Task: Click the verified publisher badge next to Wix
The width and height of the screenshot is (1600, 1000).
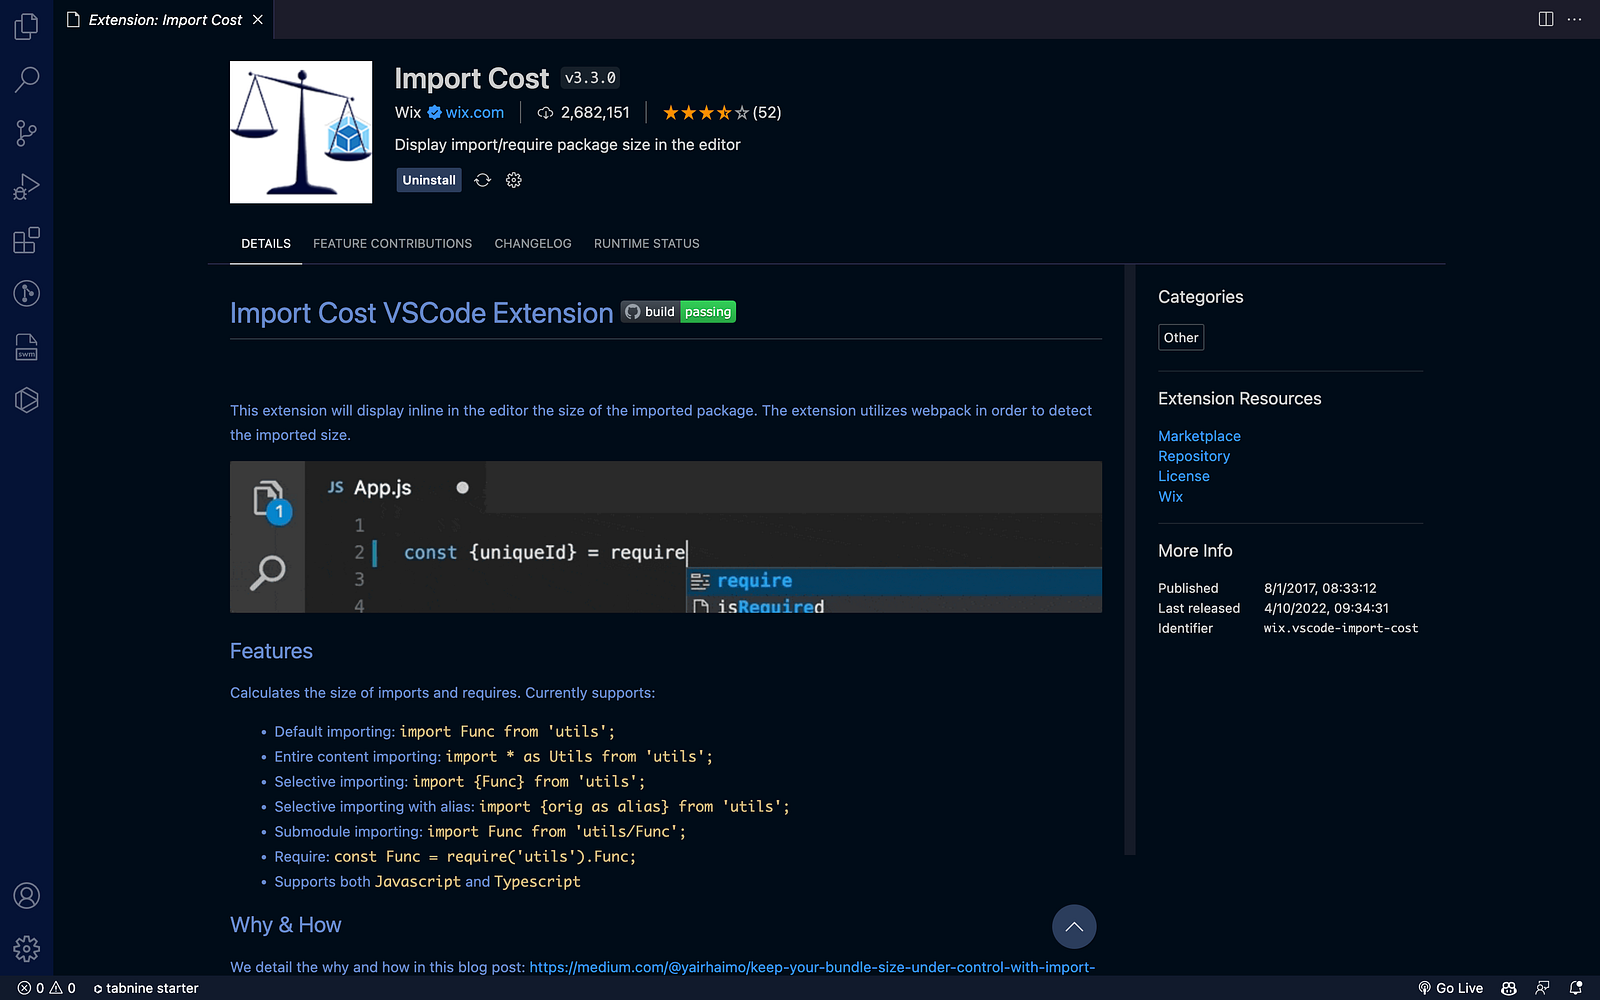Action: [x=435, y=113]
